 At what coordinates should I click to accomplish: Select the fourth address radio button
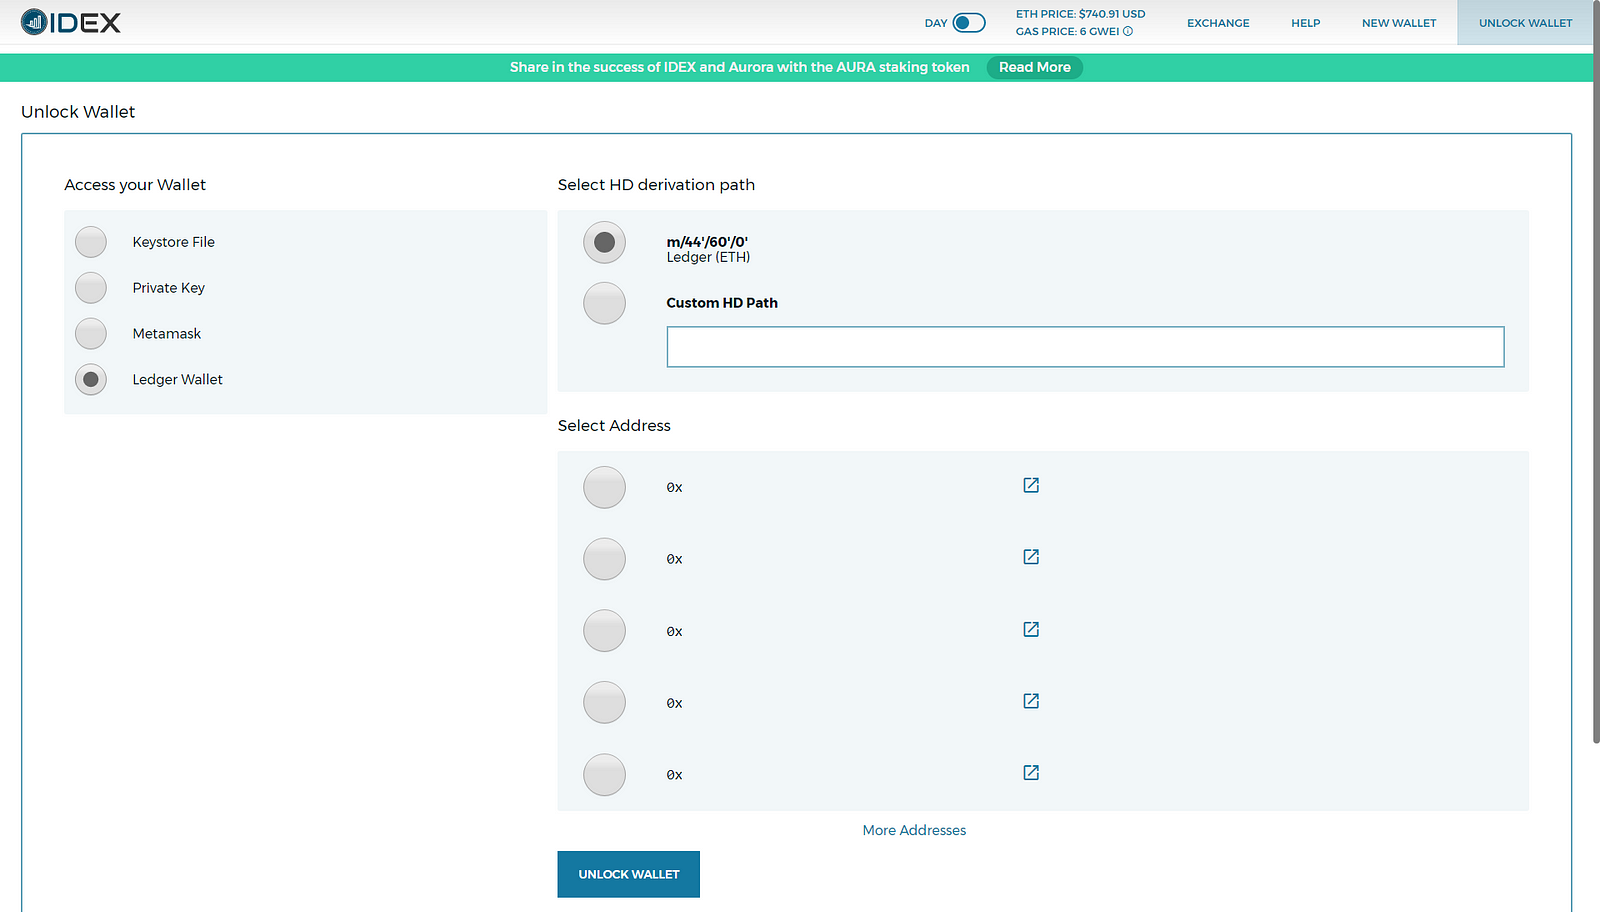[605, 703]
